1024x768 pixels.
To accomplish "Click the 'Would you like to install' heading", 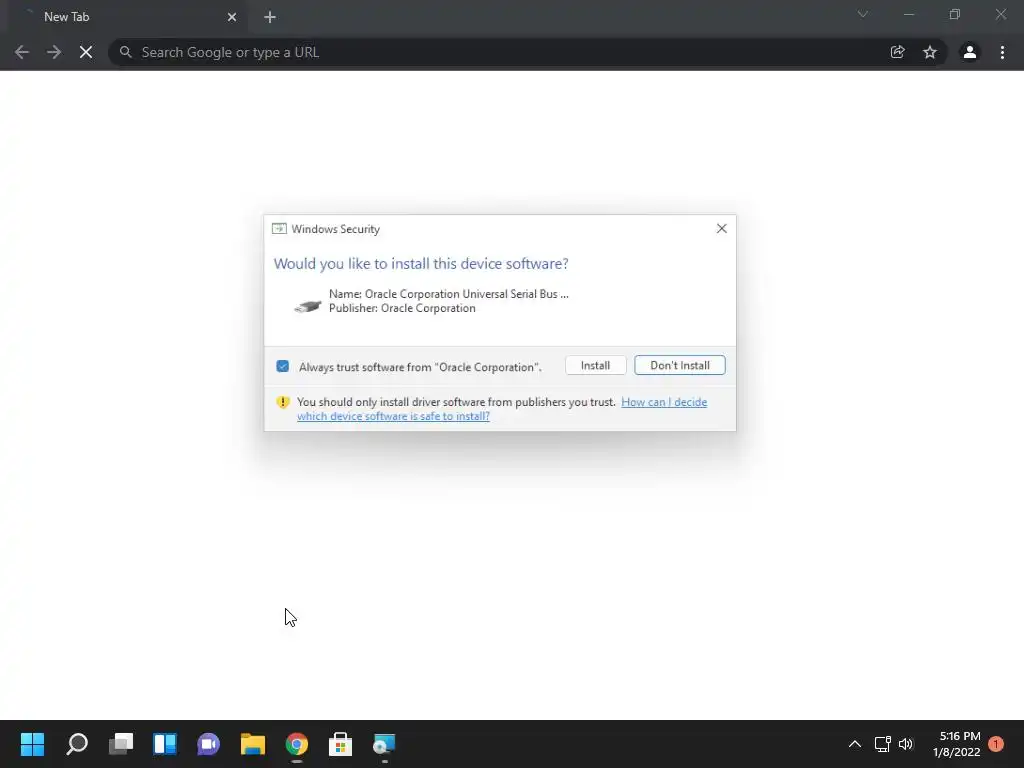I will 421,264.
